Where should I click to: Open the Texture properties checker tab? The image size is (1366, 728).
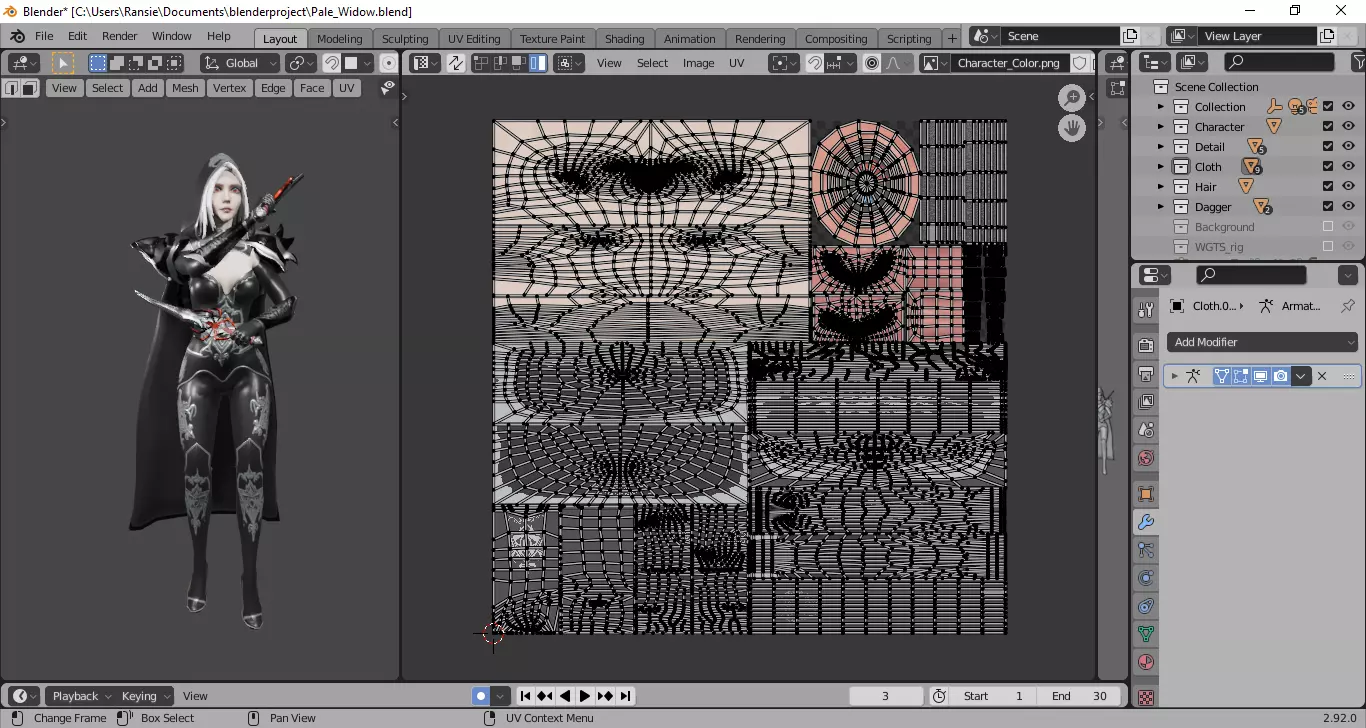1146,697
